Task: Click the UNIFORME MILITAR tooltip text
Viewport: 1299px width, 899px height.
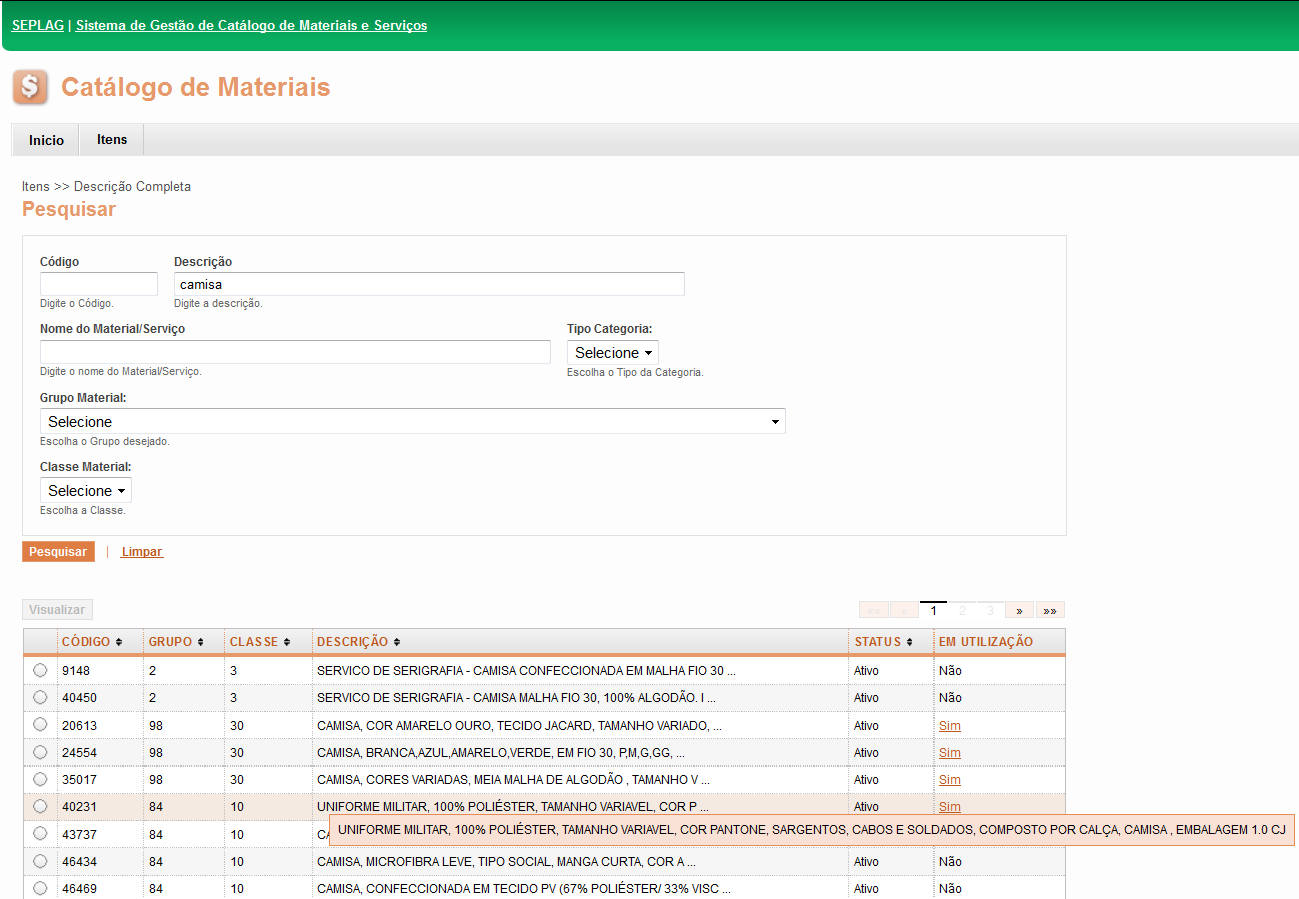Action: click(x=811, y=830)
